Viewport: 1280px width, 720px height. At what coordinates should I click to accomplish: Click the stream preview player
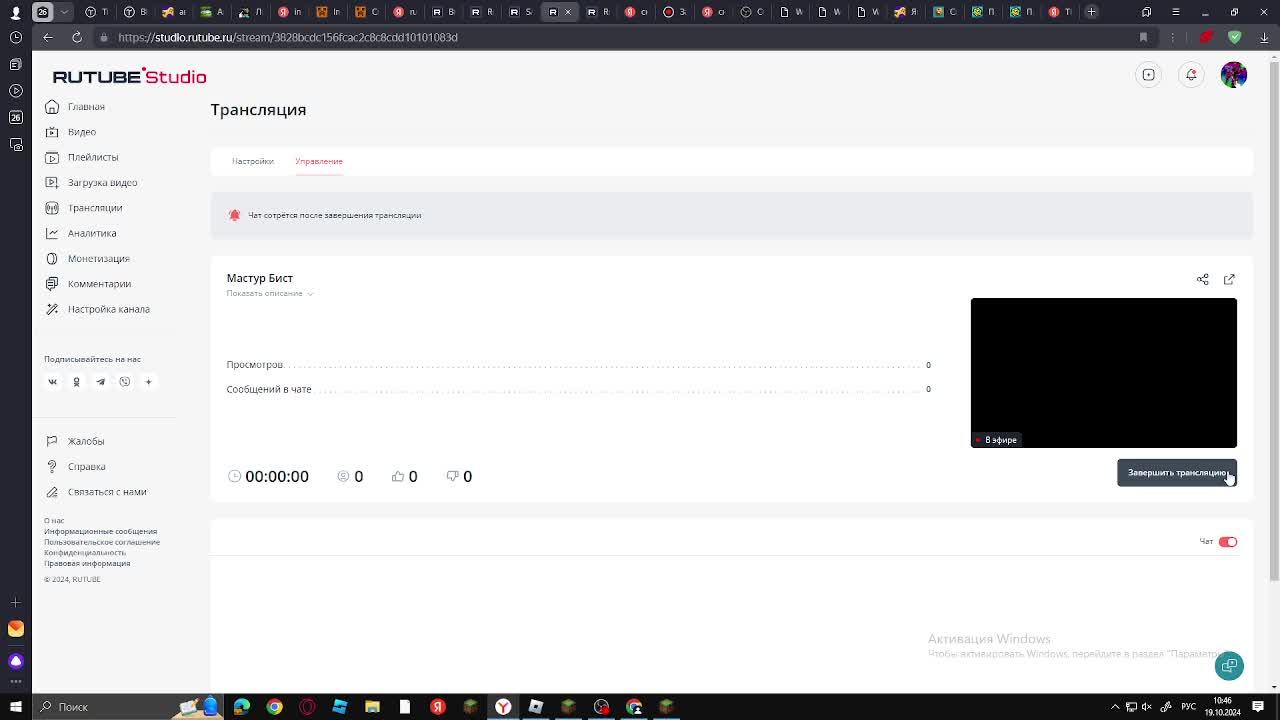pyautogui.click(x=1104, y=372)
